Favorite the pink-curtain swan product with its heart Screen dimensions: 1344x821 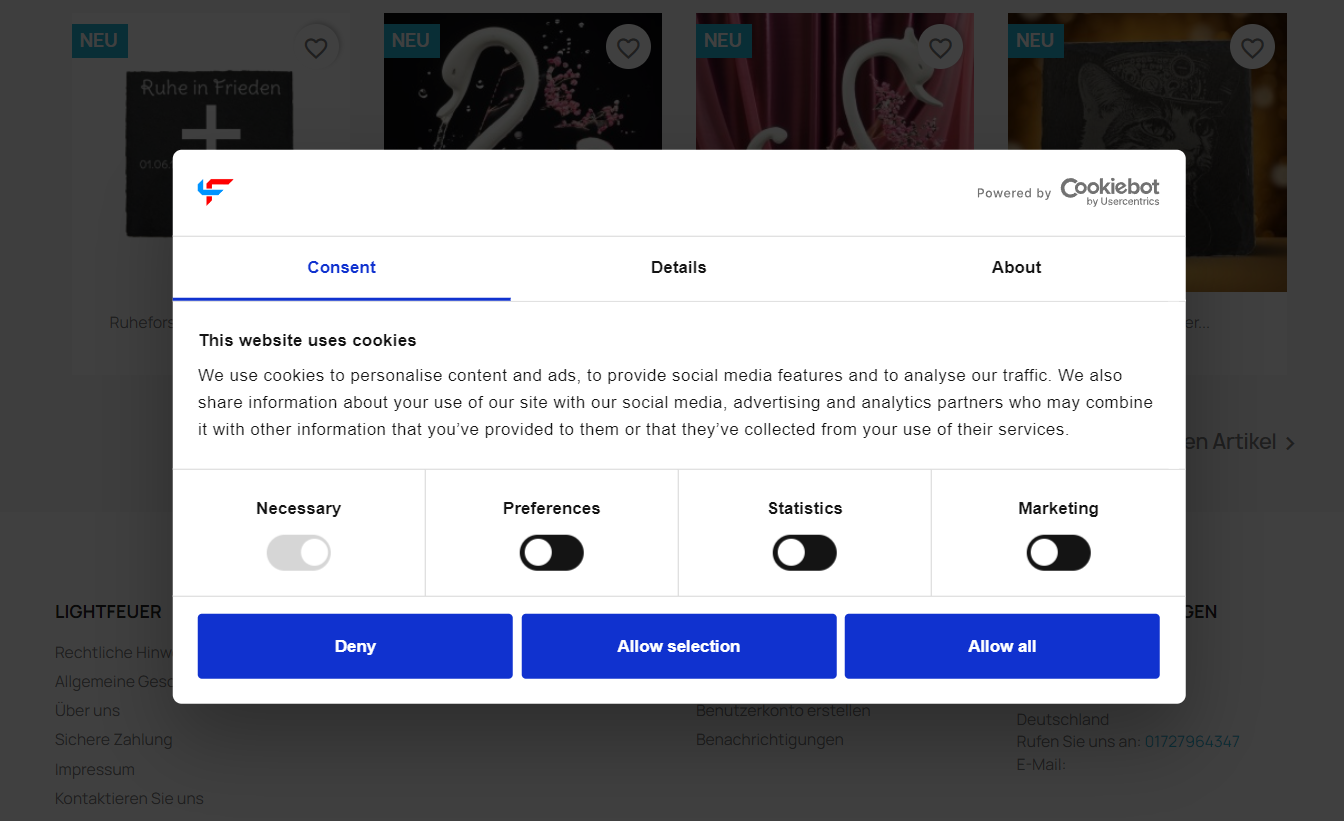point(940,47)
